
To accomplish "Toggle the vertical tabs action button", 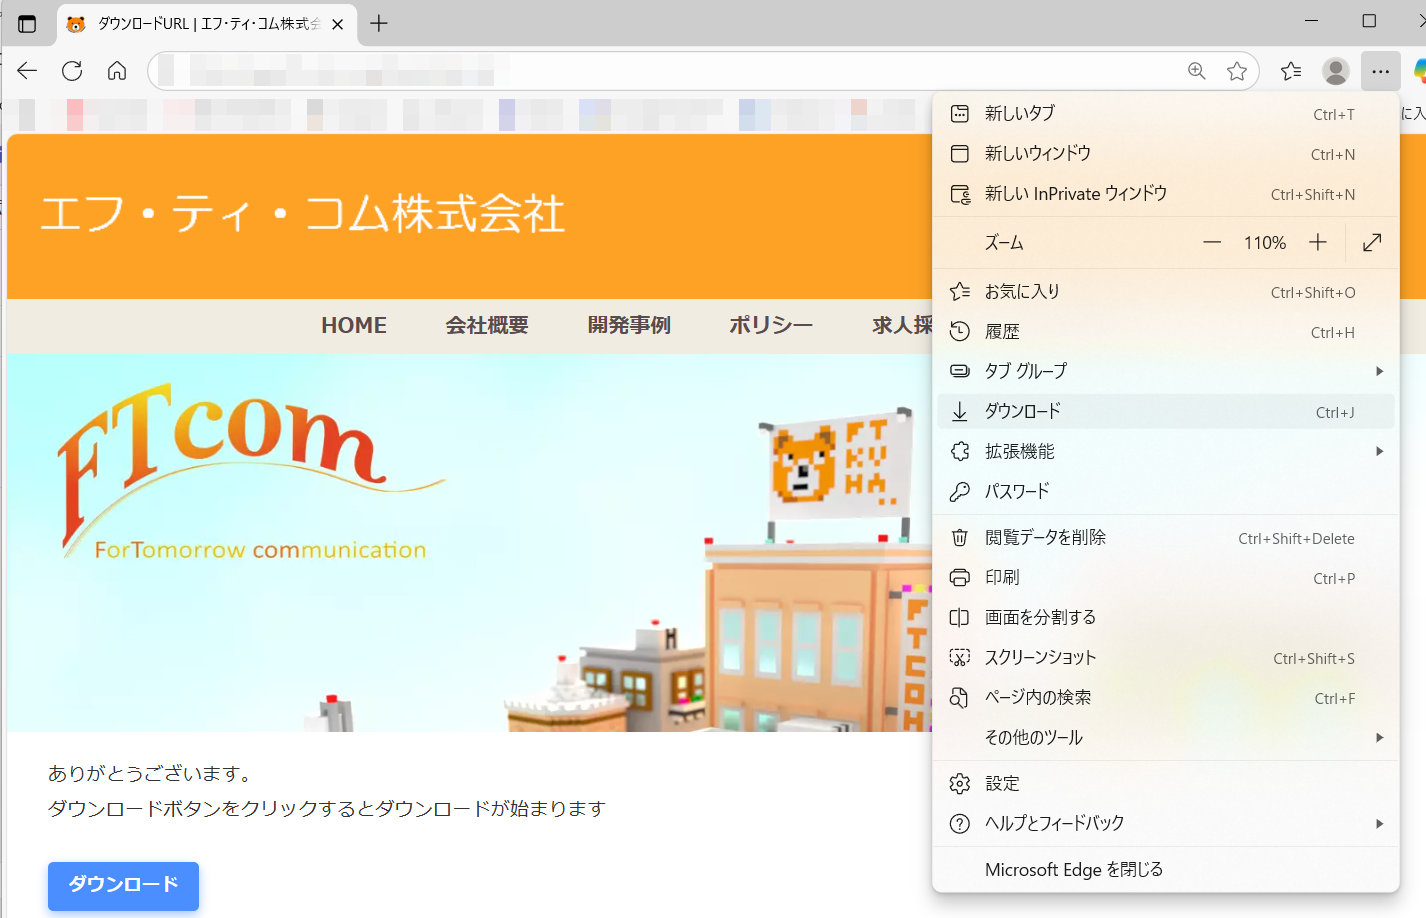I will [x=27, y=24].
